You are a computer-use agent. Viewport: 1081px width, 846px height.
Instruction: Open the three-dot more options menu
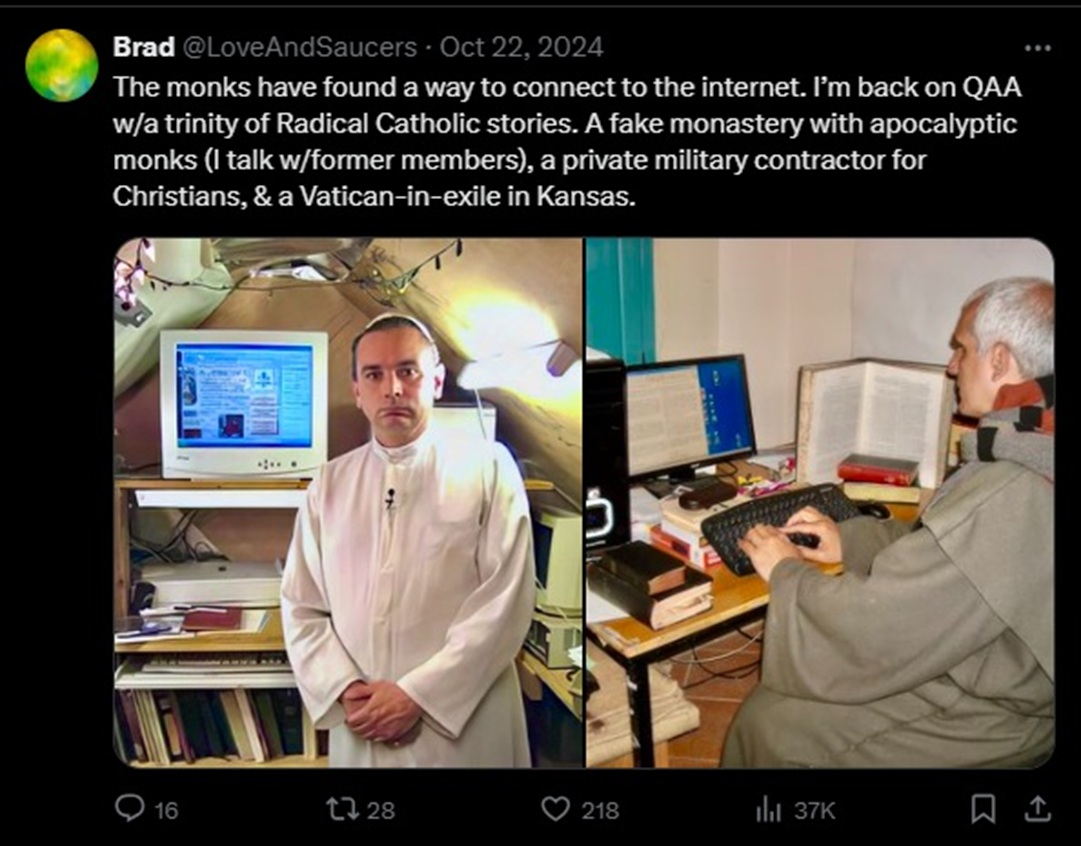click(1038, 48)
